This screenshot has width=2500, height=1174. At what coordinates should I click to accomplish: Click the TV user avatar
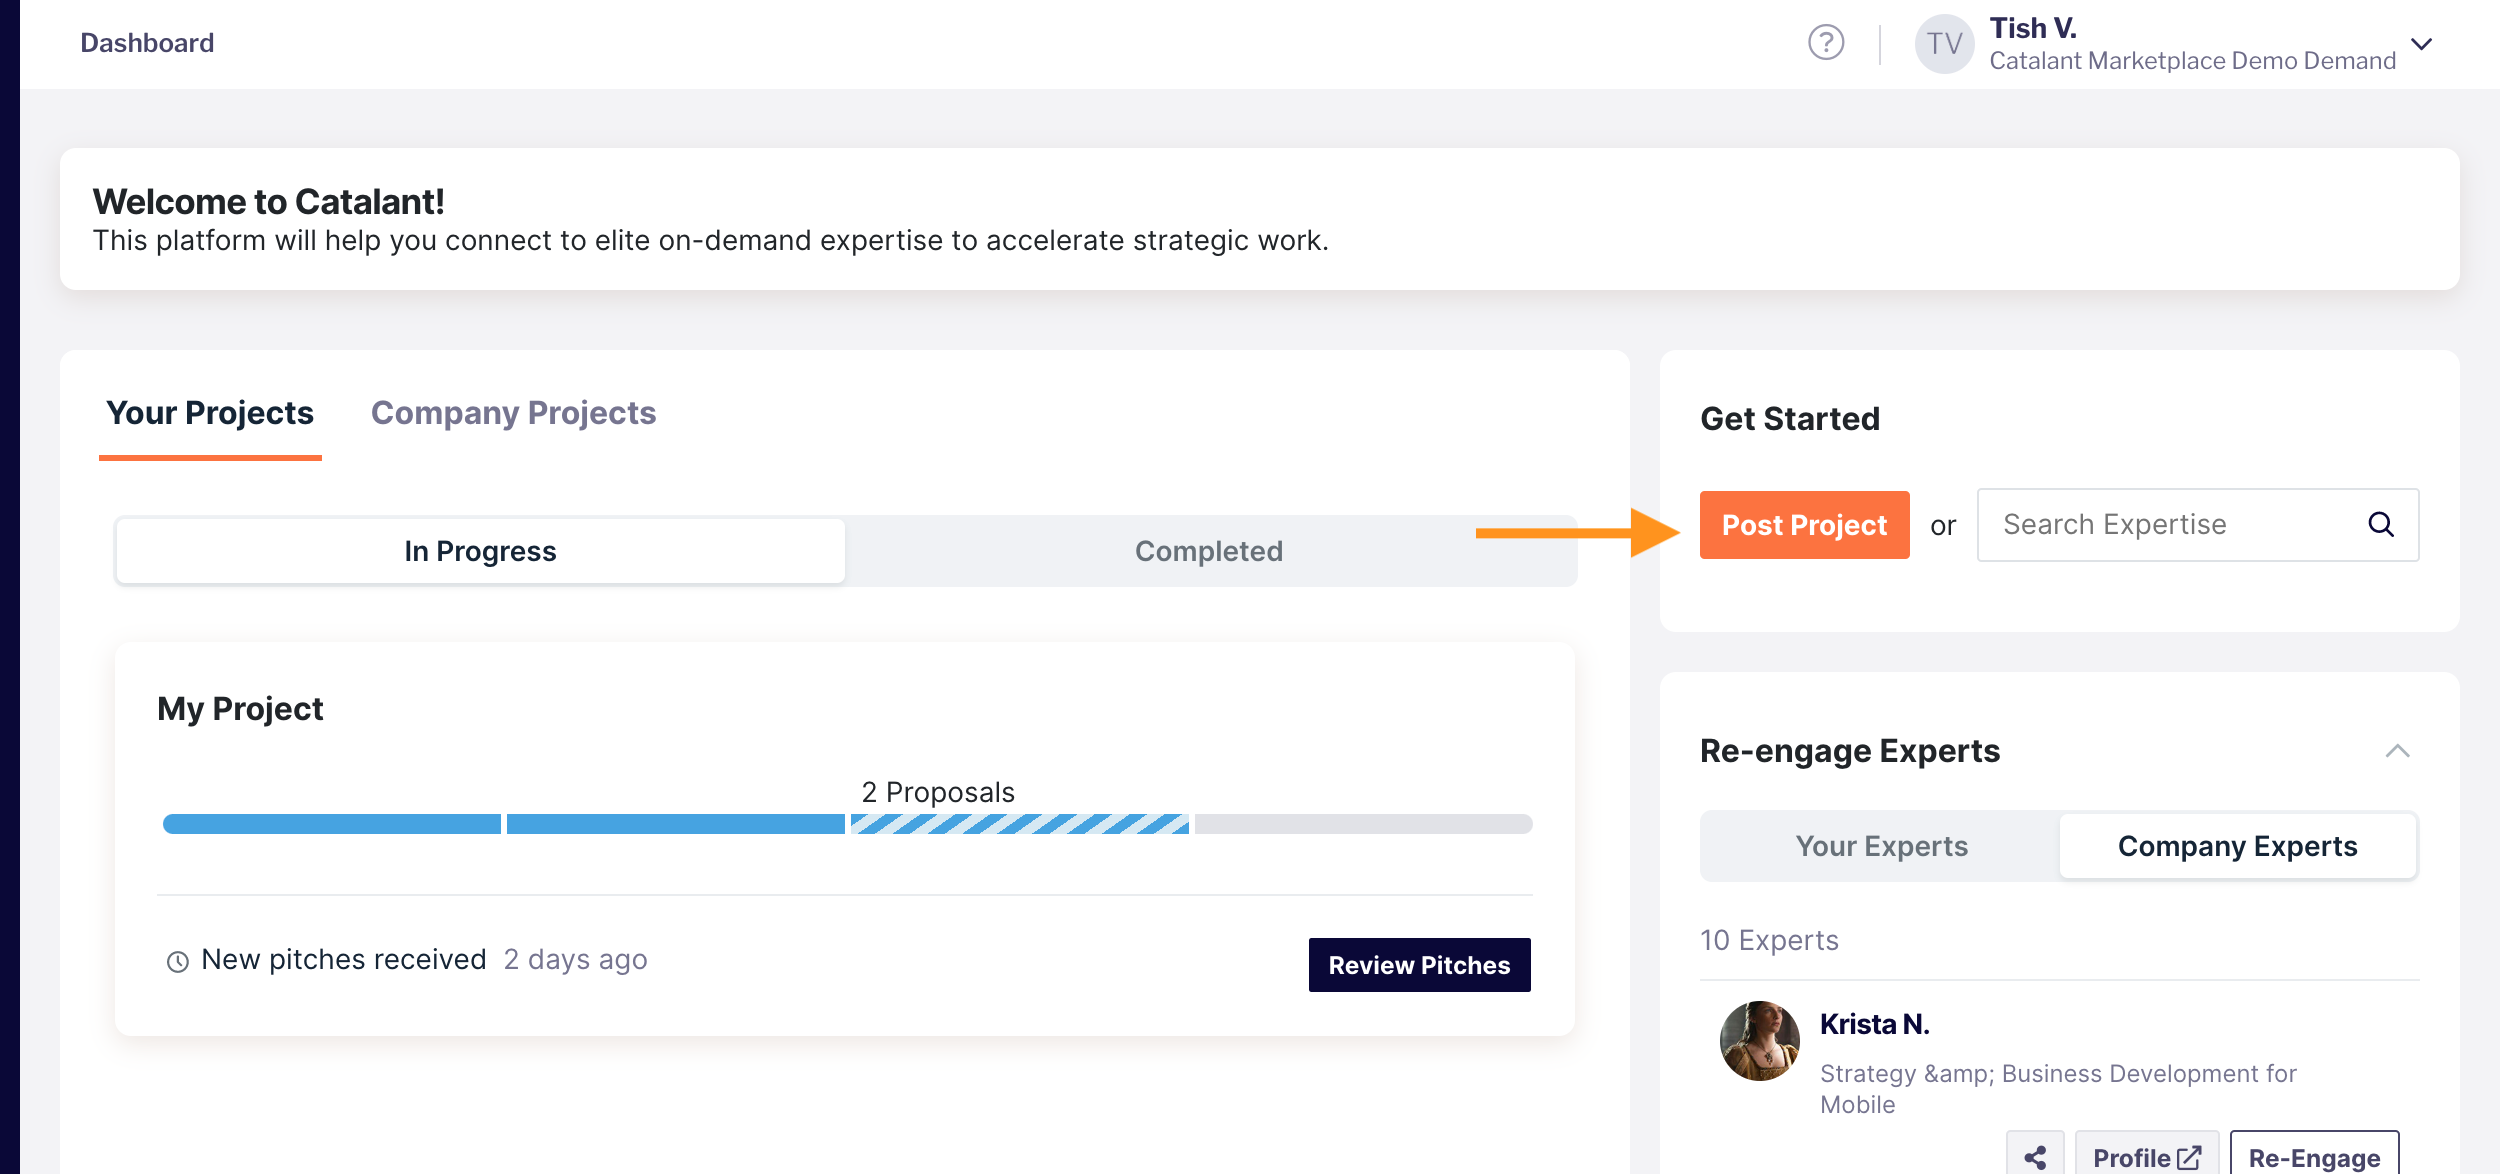pos(1944,44)
